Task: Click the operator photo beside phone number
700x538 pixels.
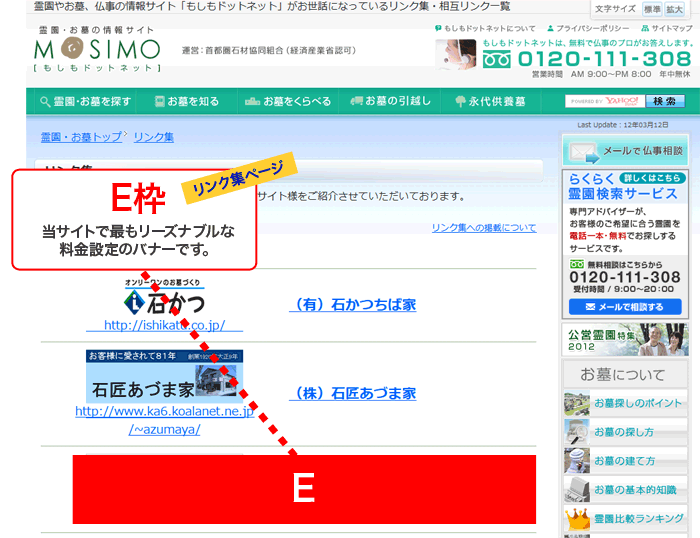Action: coord(456,54)
